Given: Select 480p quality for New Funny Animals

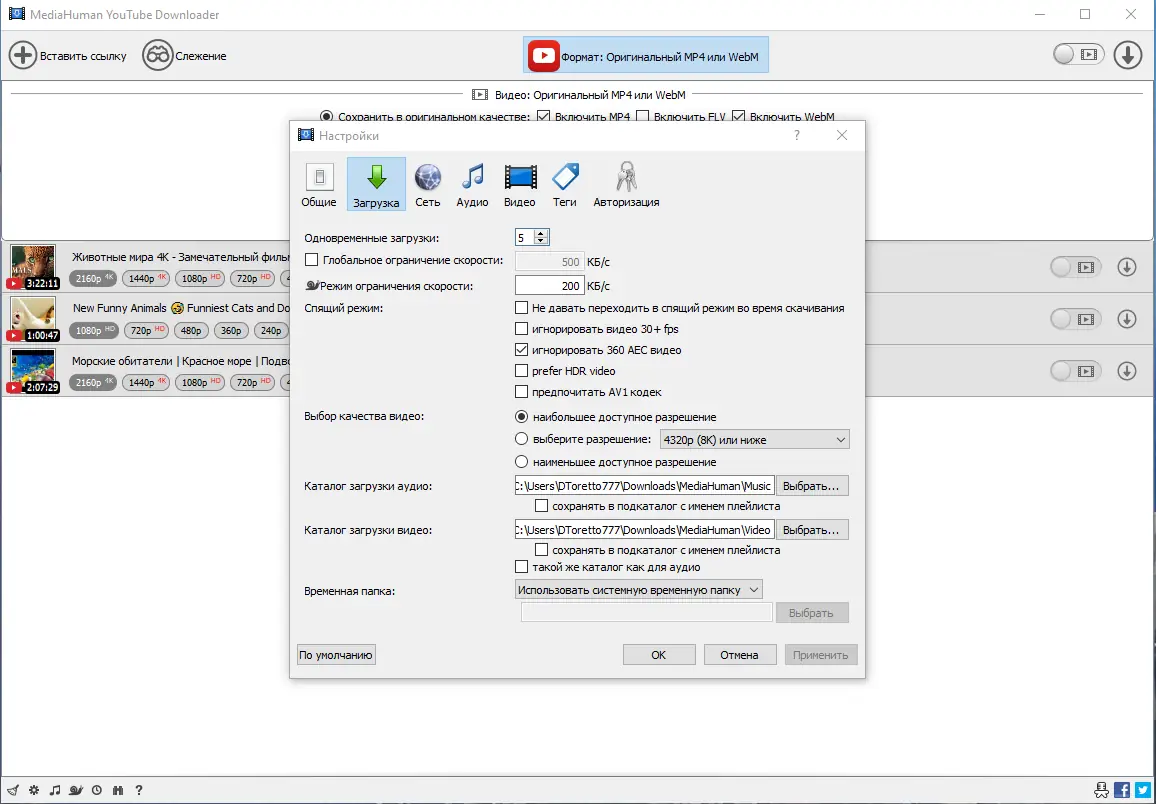Looking at the screenshot, I should click(x=191, y=330).
